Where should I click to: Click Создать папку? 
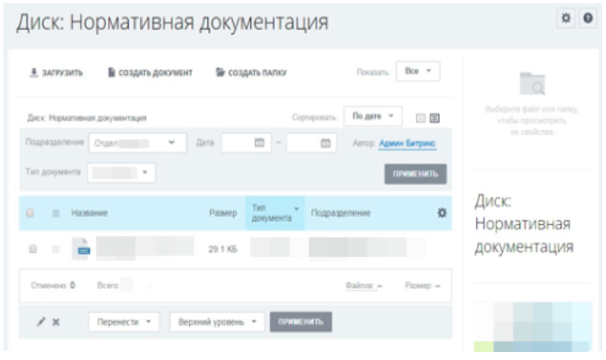(252, 73)
